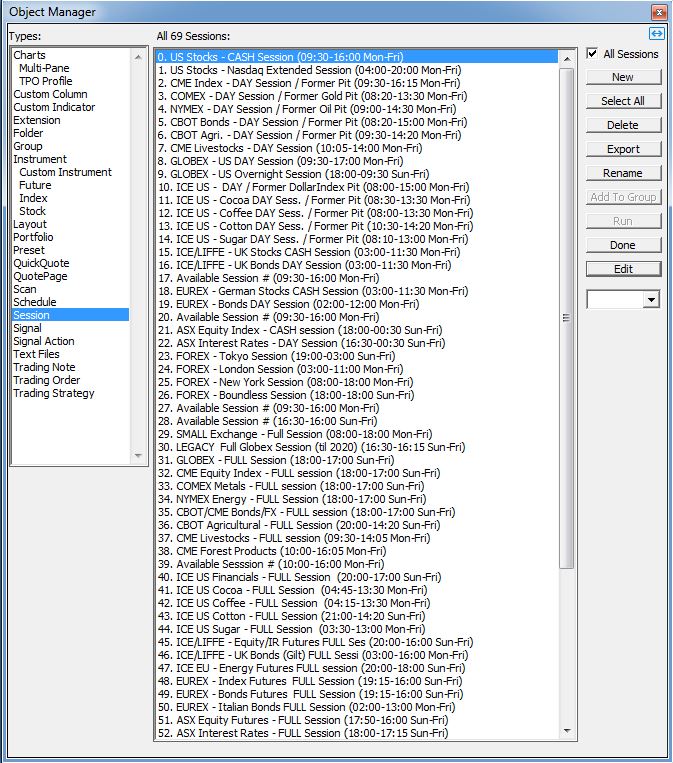Select Future type
Screen dimensions: 673x763
(35, 185)
